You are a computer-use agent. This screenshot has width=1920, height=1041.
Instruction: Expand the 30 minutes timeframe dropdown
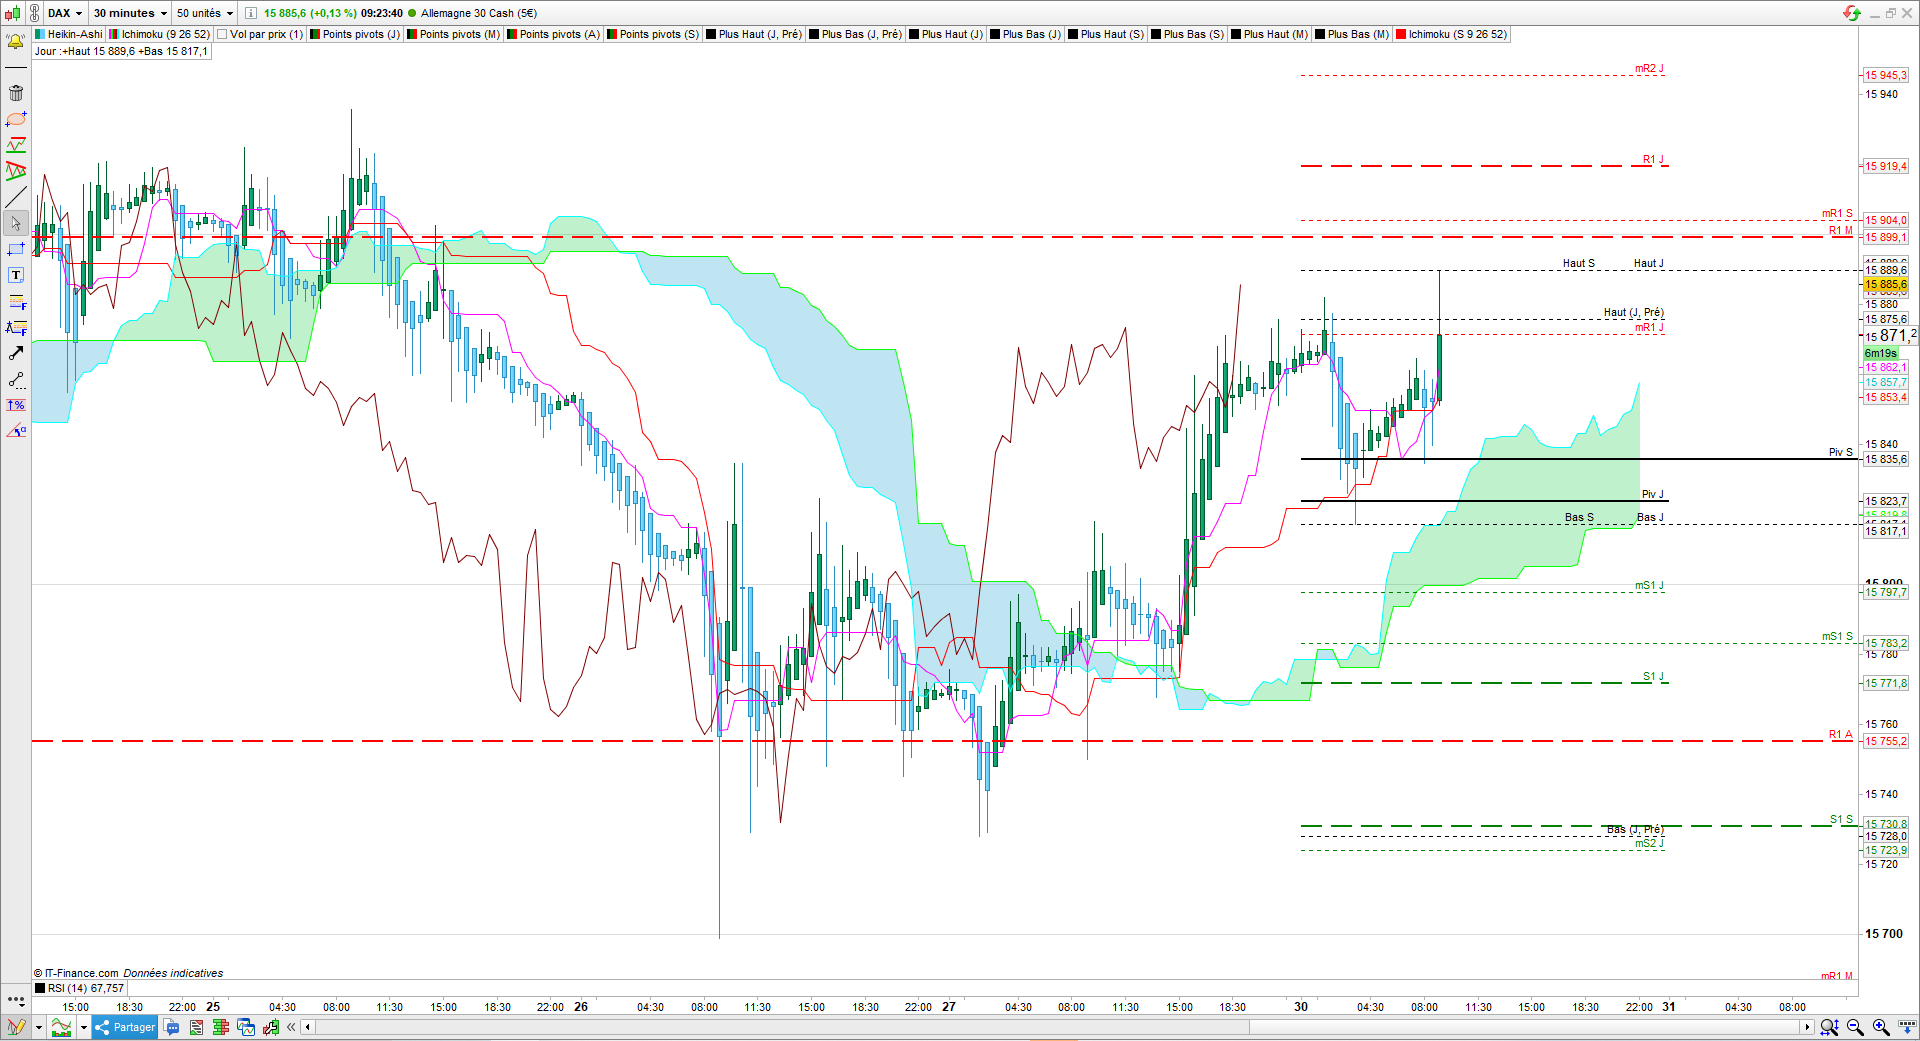[x=130, y=13]
